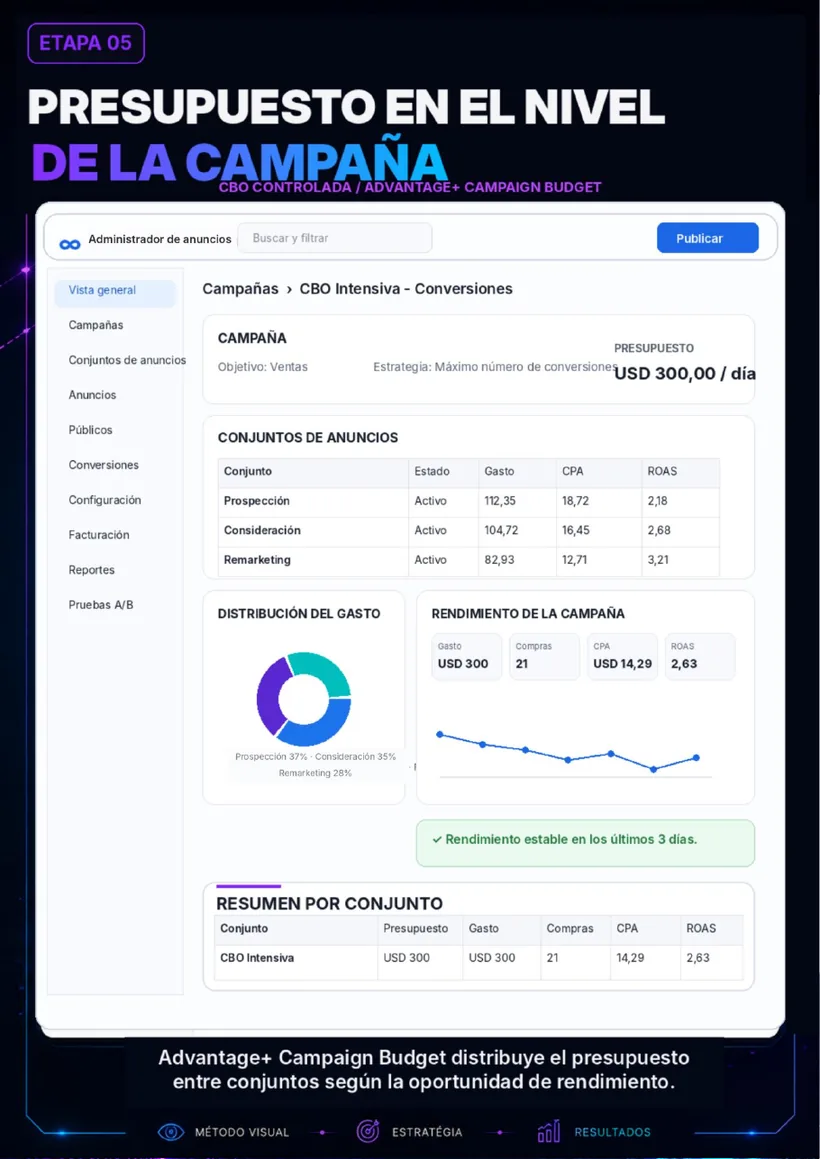Open the Públicos sidebar section
820x1159 pixels.
point(90,429)
